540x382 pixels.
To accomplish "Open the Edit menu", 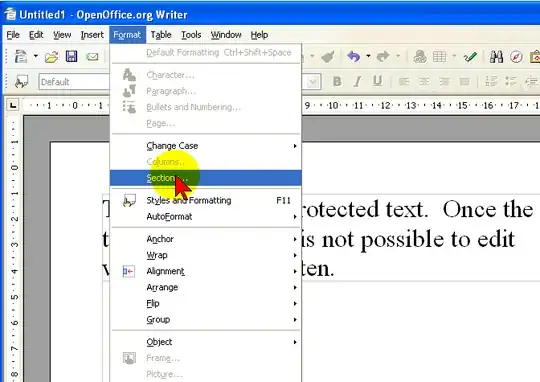I will 36,35.
